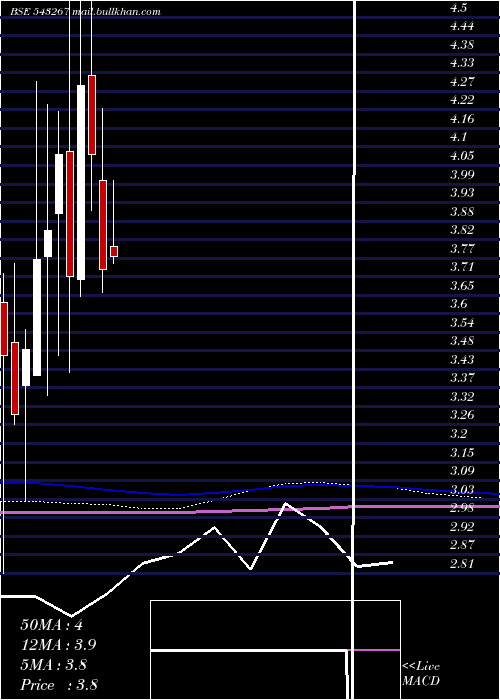The height and width of the screenshot is (700, 500).
Task: Click the 4.27 price axis label
Action: point(462,82)
